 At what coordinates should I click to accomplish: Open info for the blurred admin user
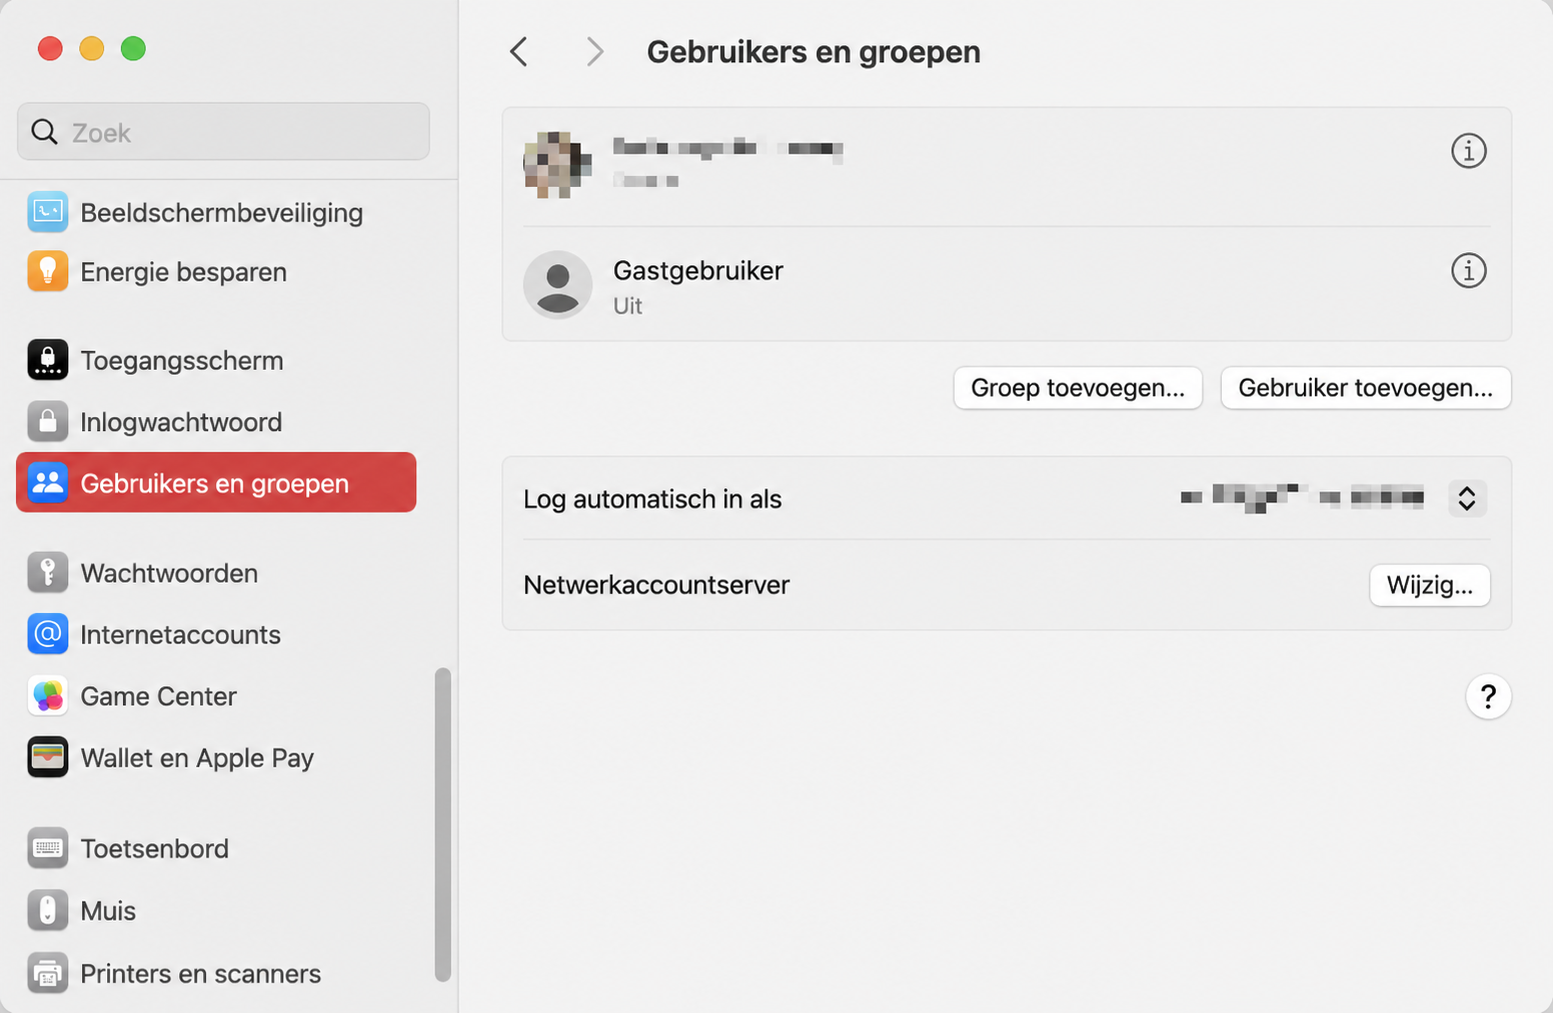1468,151
